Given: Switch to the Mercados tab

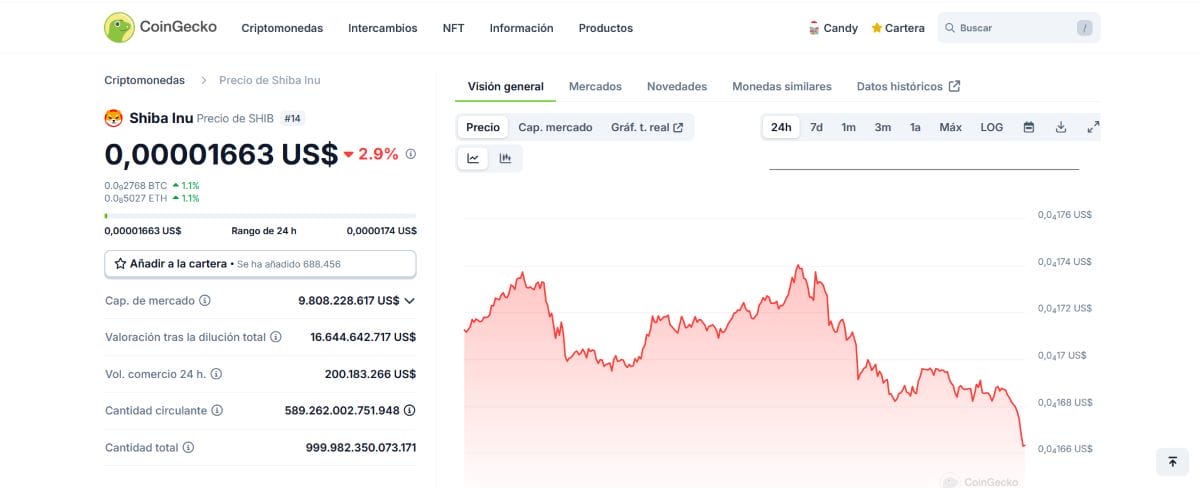Looking at the screenshot, I should 595,86.
